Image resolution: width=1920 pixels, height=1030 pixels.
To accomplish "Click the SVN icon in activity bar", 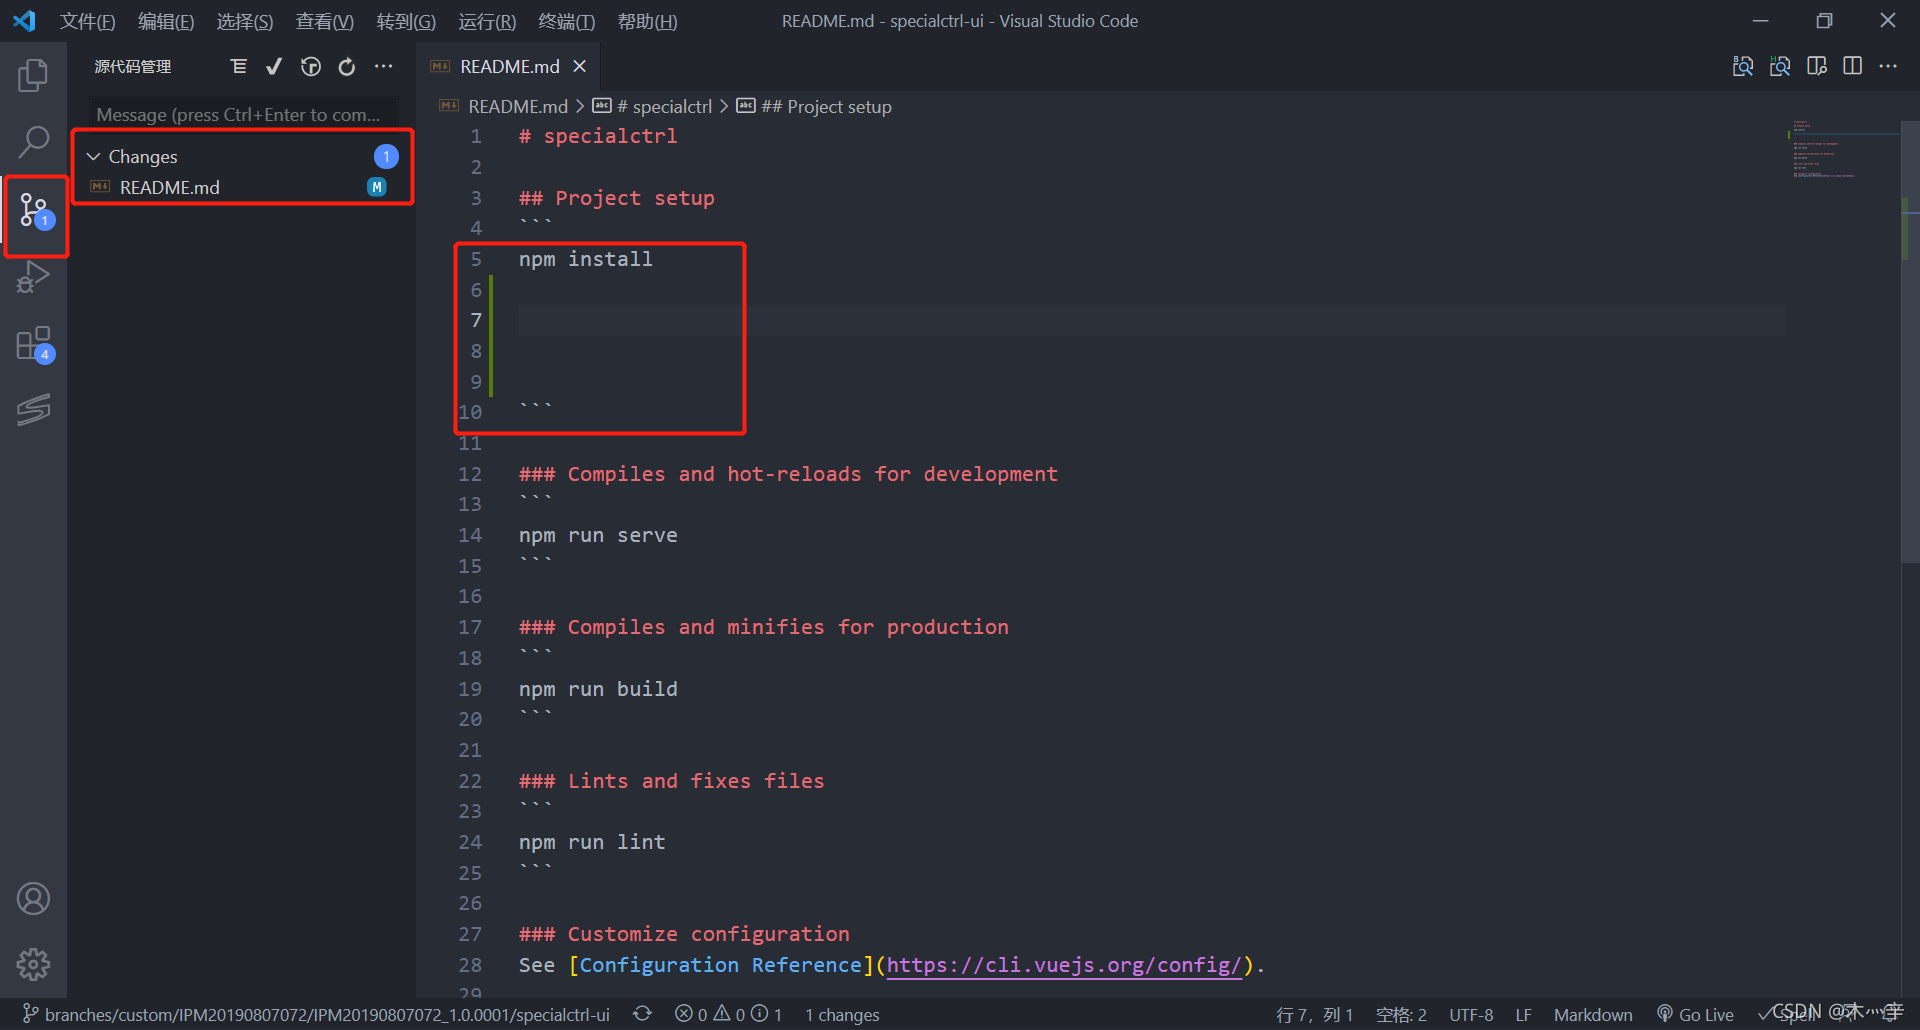I will pos(33,409).
